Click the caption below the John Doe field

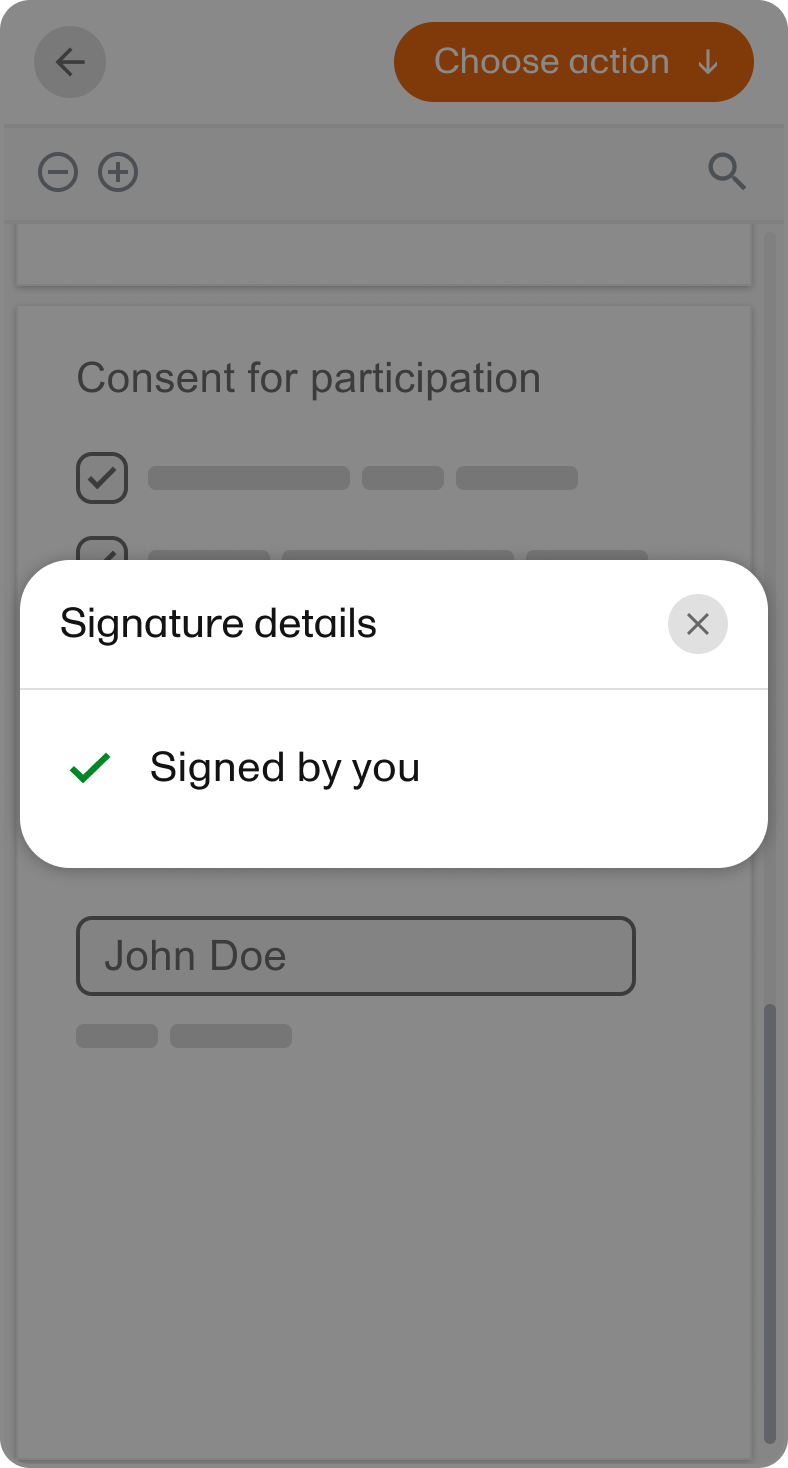(184, 1036)
